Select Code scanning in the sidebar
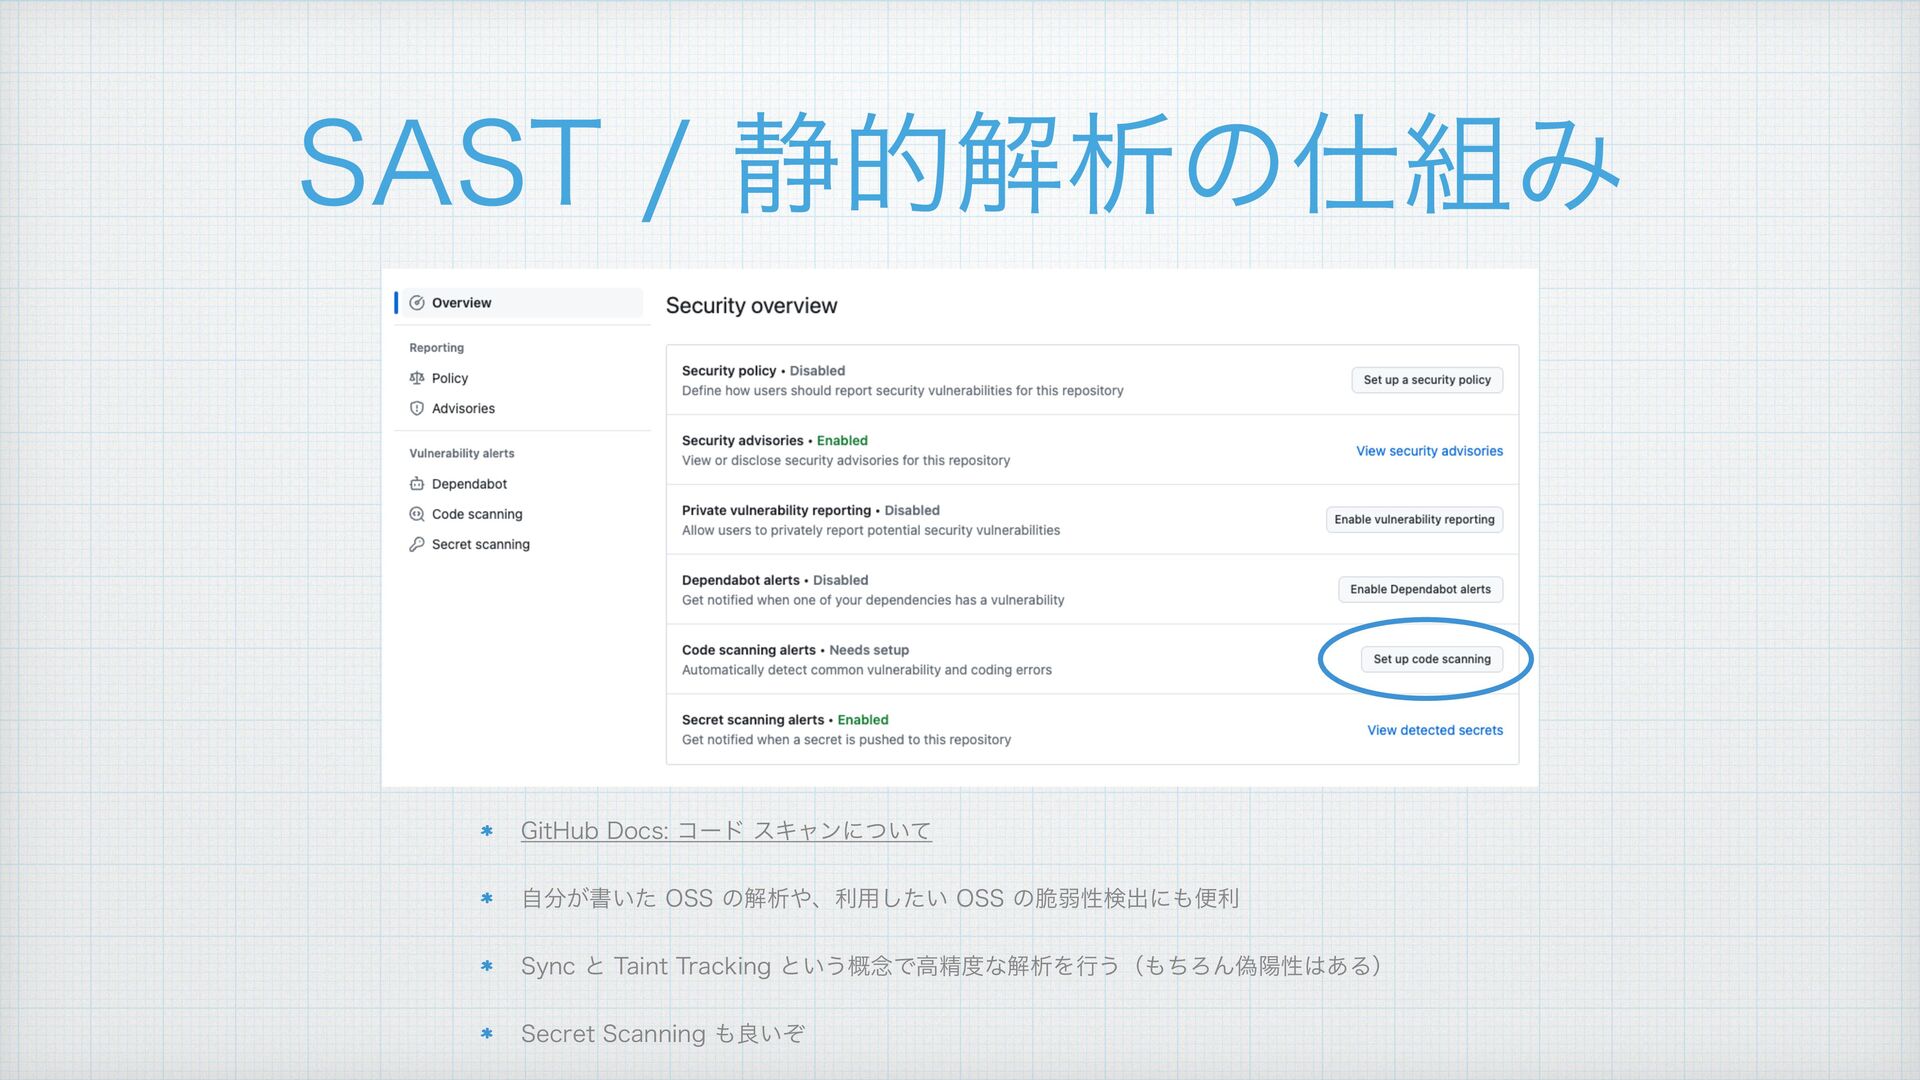1920x1080 pixels. point(477,514)
